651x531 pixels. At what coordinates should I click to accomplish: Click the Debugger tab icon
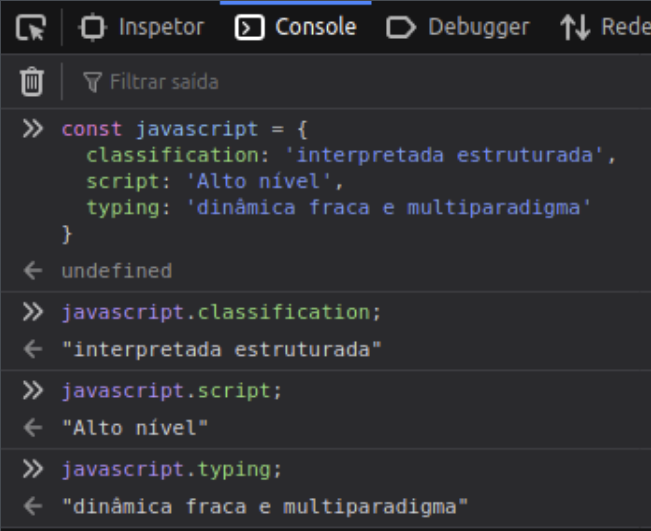coord(400,28)
